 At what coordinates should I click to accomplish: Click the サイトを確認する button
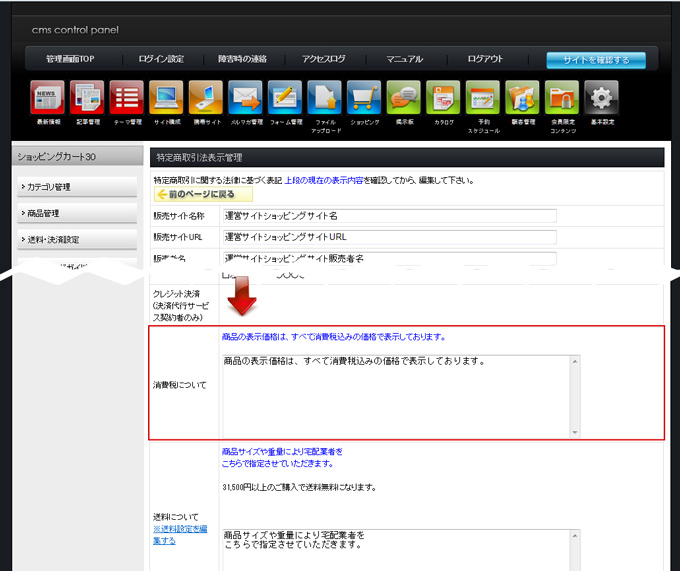tap(596, 60)
